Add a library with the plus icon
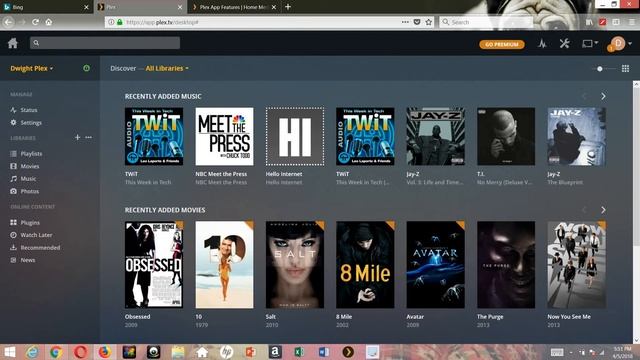This screenshot has height=360, width=640. click(x=77, y=138)
